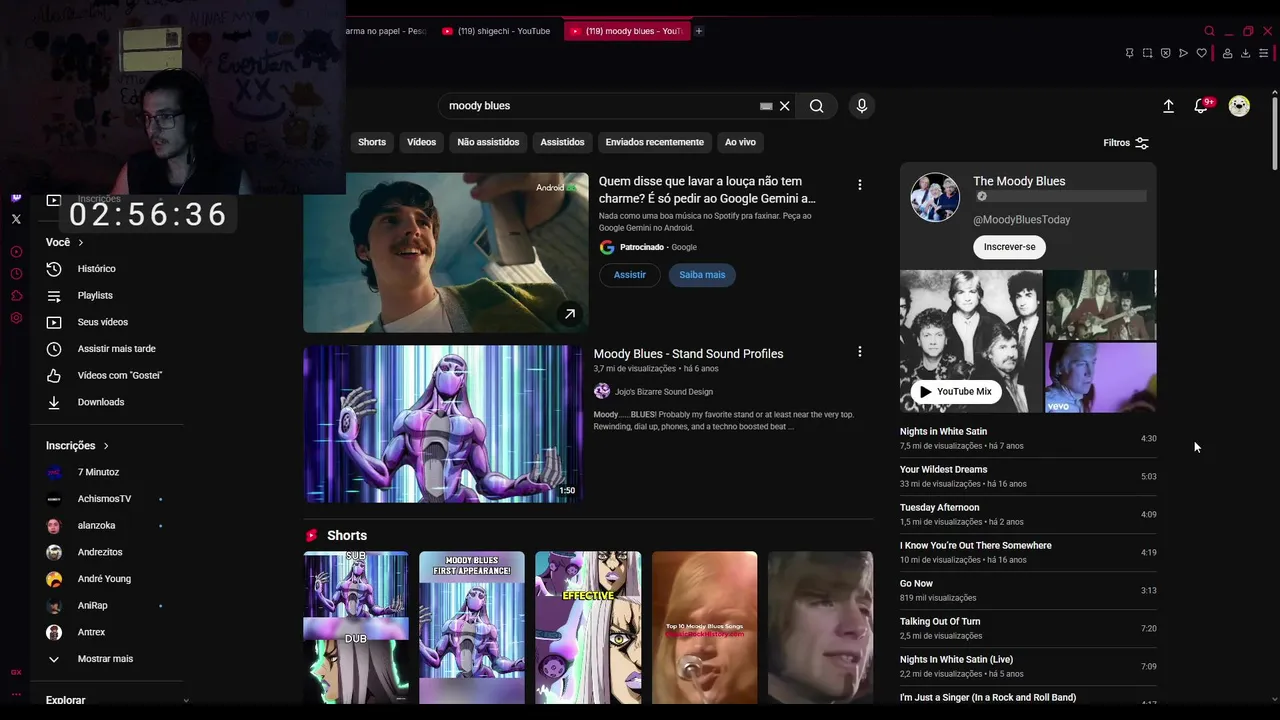Switch to '(119) moody blues' browser tab
This screenshot has width=1280, height=720.
pyautogui.click(x=626, y=31)
